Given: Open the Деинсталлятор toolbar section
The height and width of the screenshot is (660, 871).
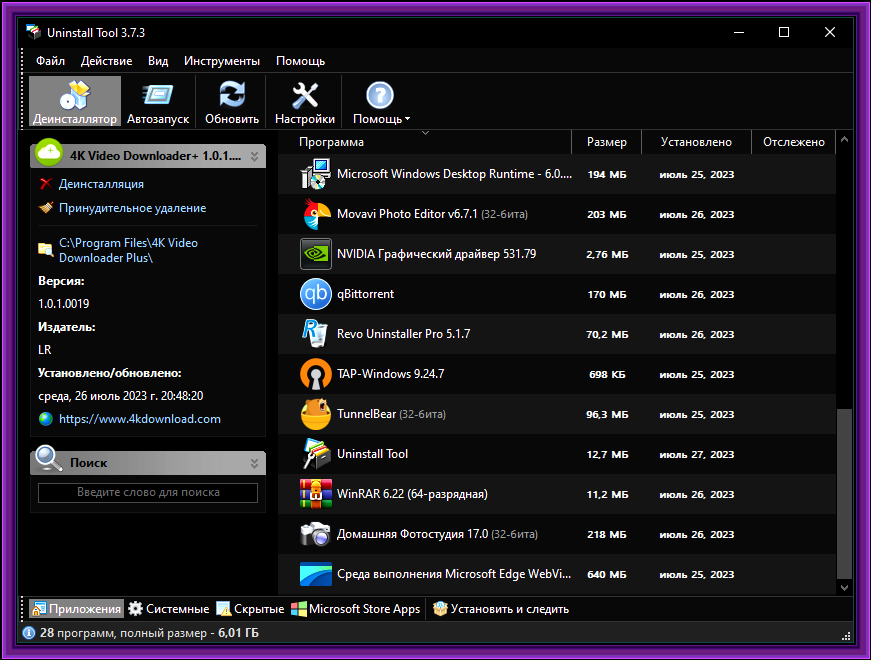Looking at the screenshot, I should point(74,102).
